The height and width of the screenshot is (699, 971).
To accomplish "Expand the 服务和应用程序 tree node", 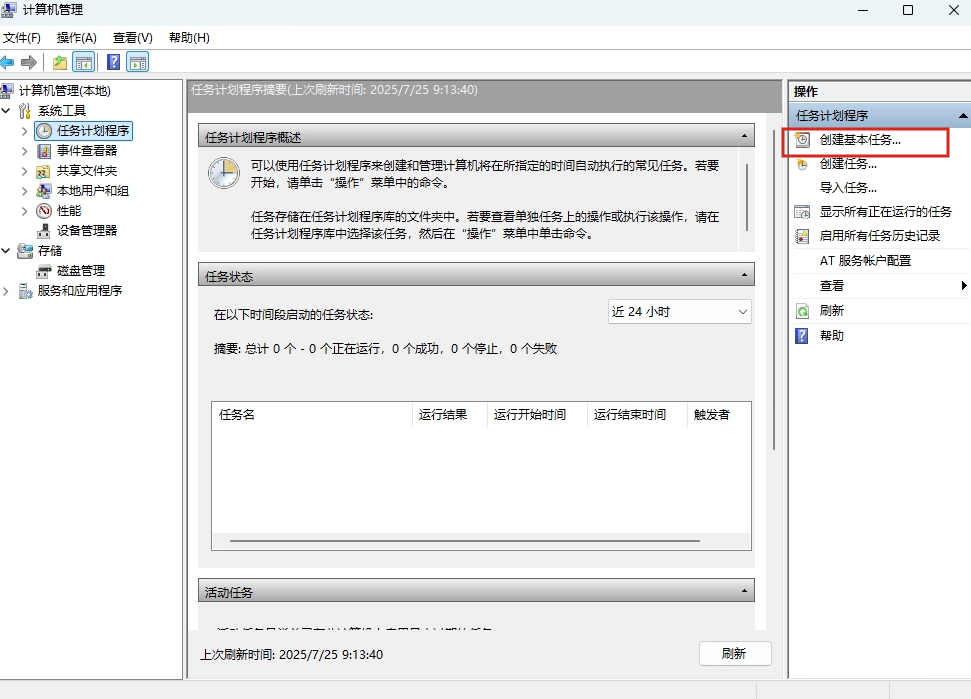I will [6, 291].
